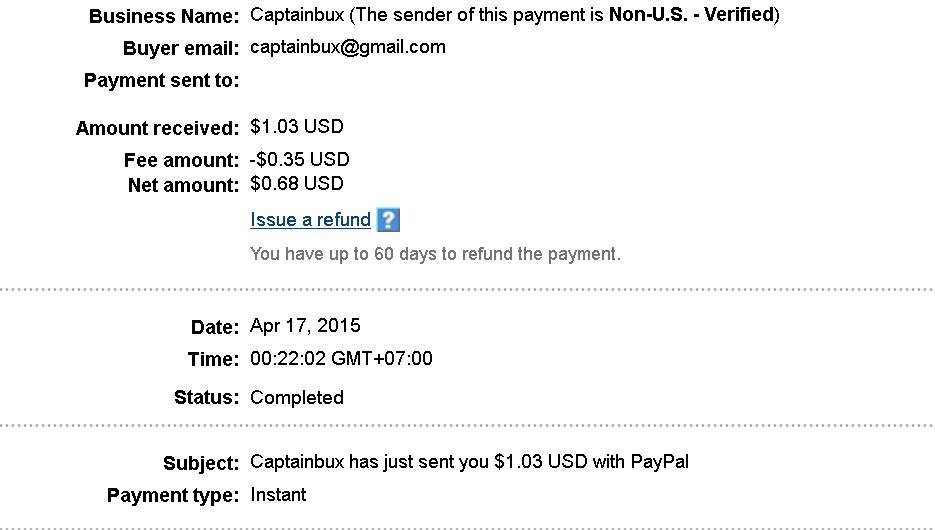Click the Non-U.S. - Verified sender status
This screenshot has width=935, height=530.
[x=691, y=15]
